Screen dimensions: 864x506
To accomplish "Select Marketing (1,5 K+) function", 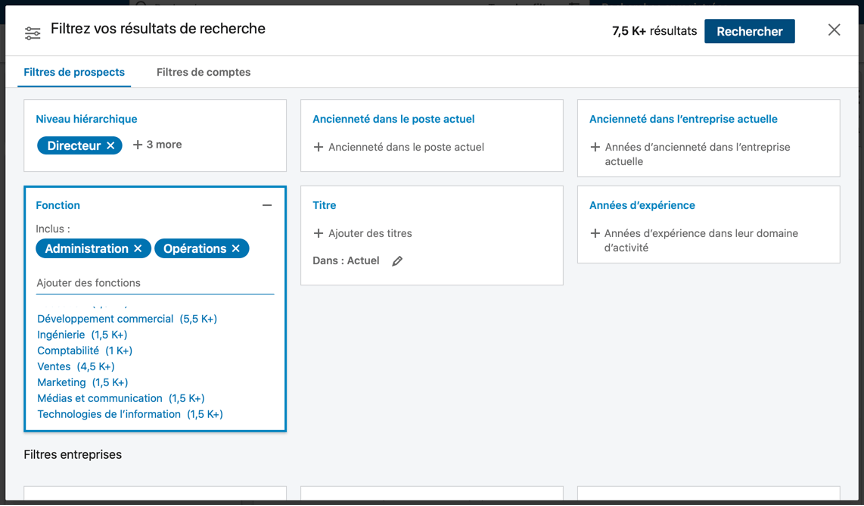I will tap(83, 383).
